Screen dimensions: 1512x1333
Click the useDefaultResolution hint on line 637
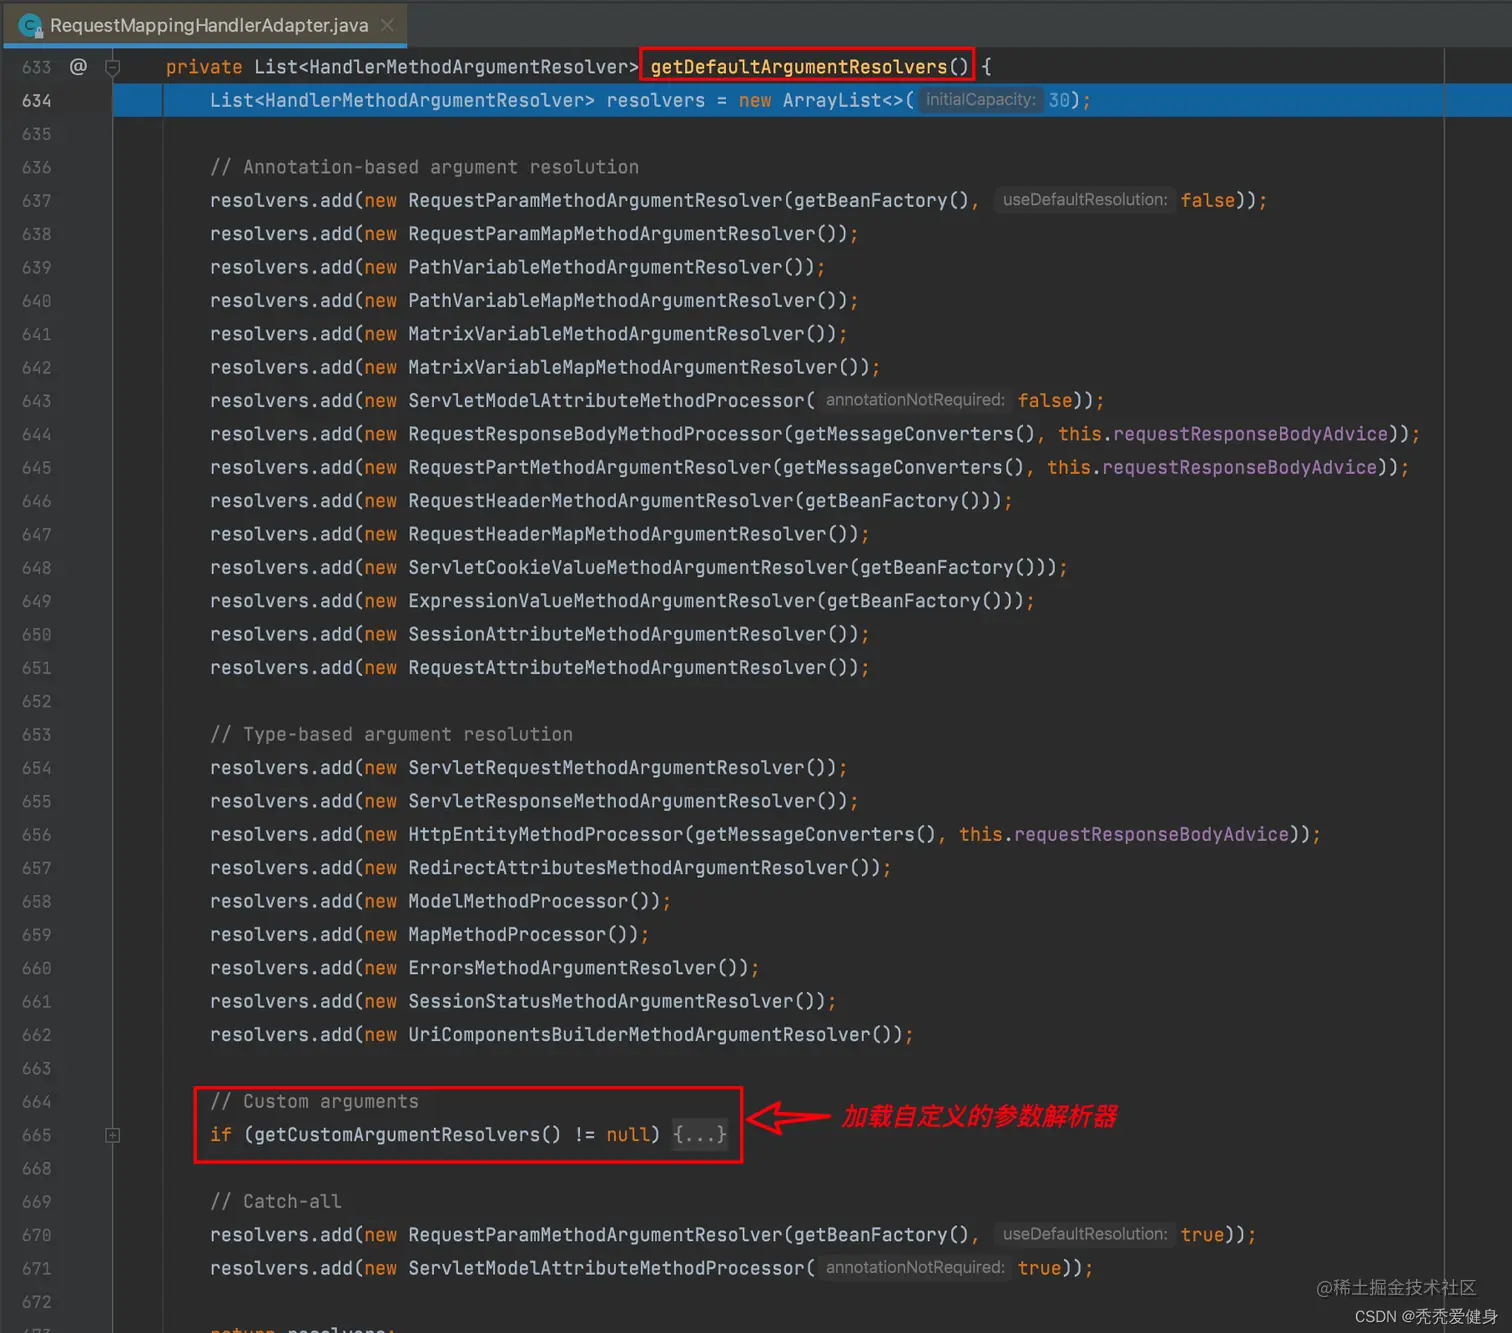(x=1085, y=200)
